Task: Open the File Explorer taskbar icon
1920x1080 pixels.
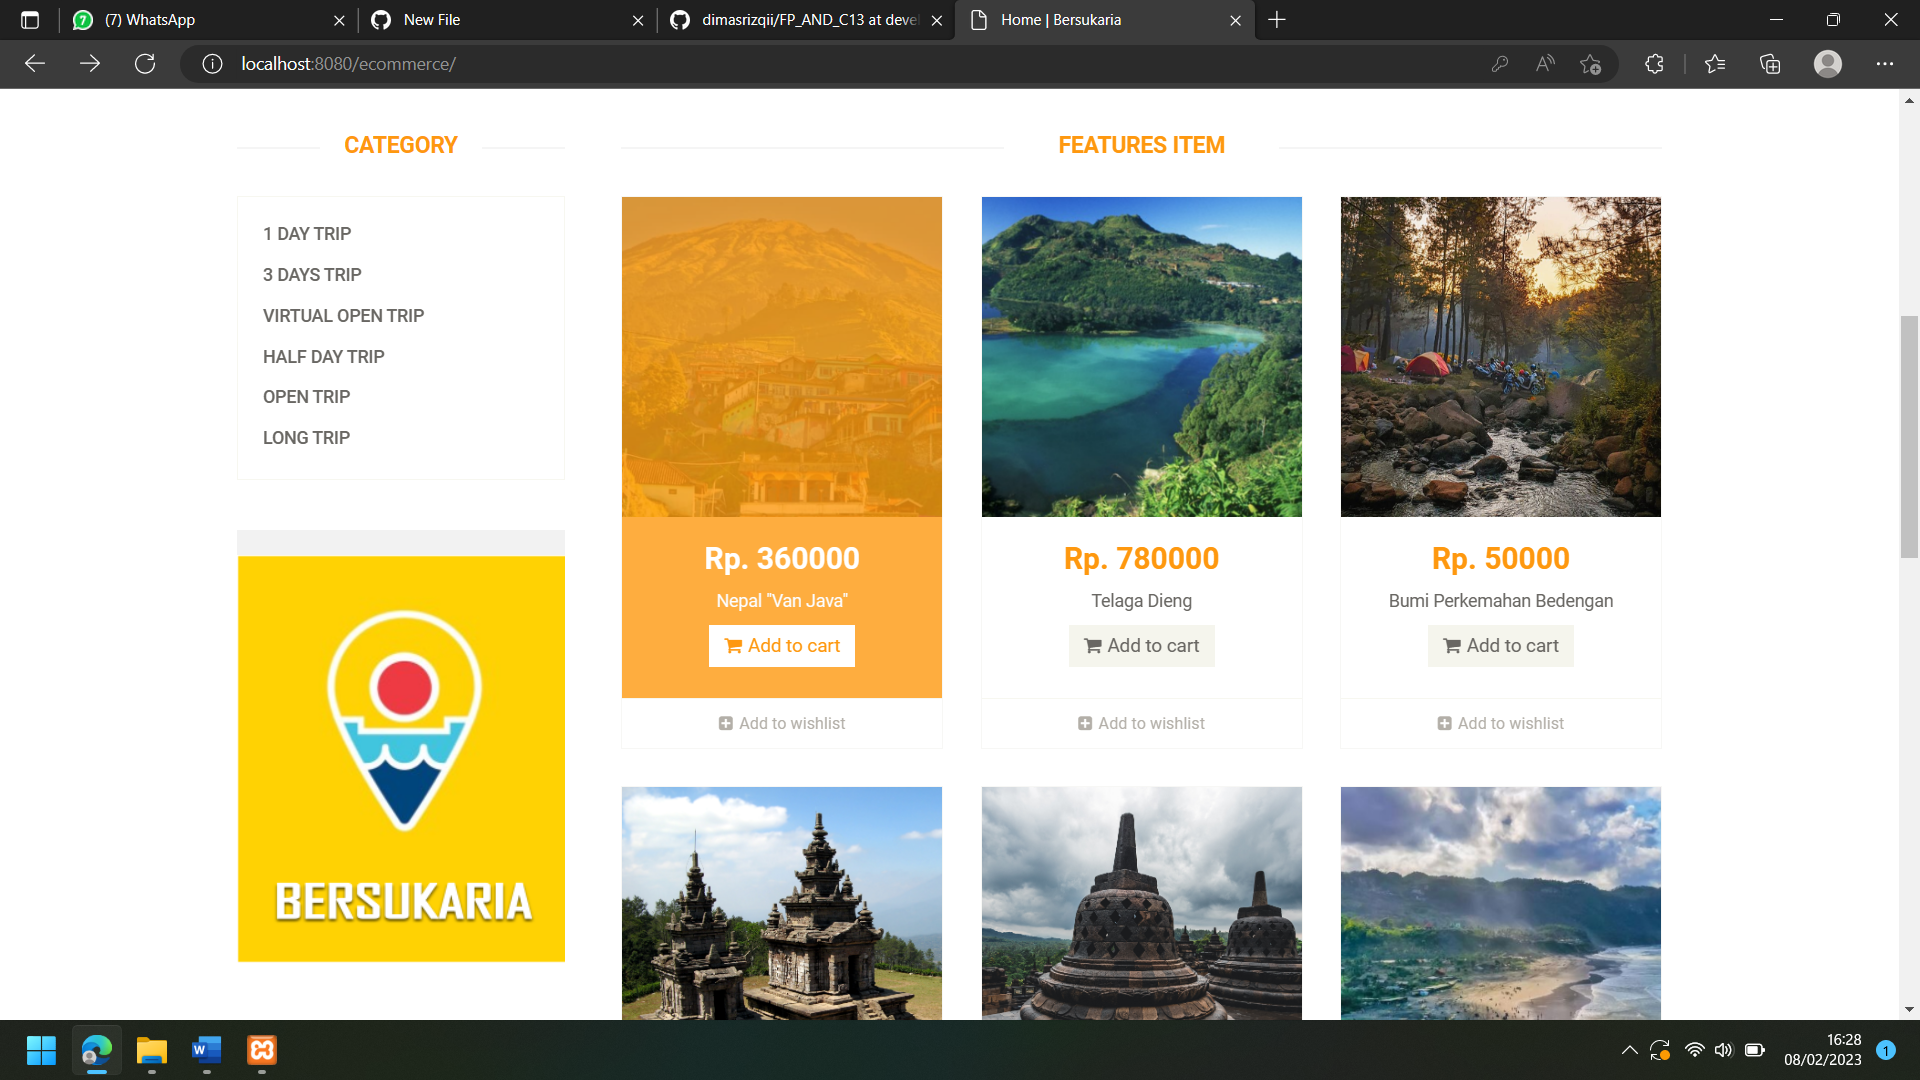Action: tap(151, 1051)
